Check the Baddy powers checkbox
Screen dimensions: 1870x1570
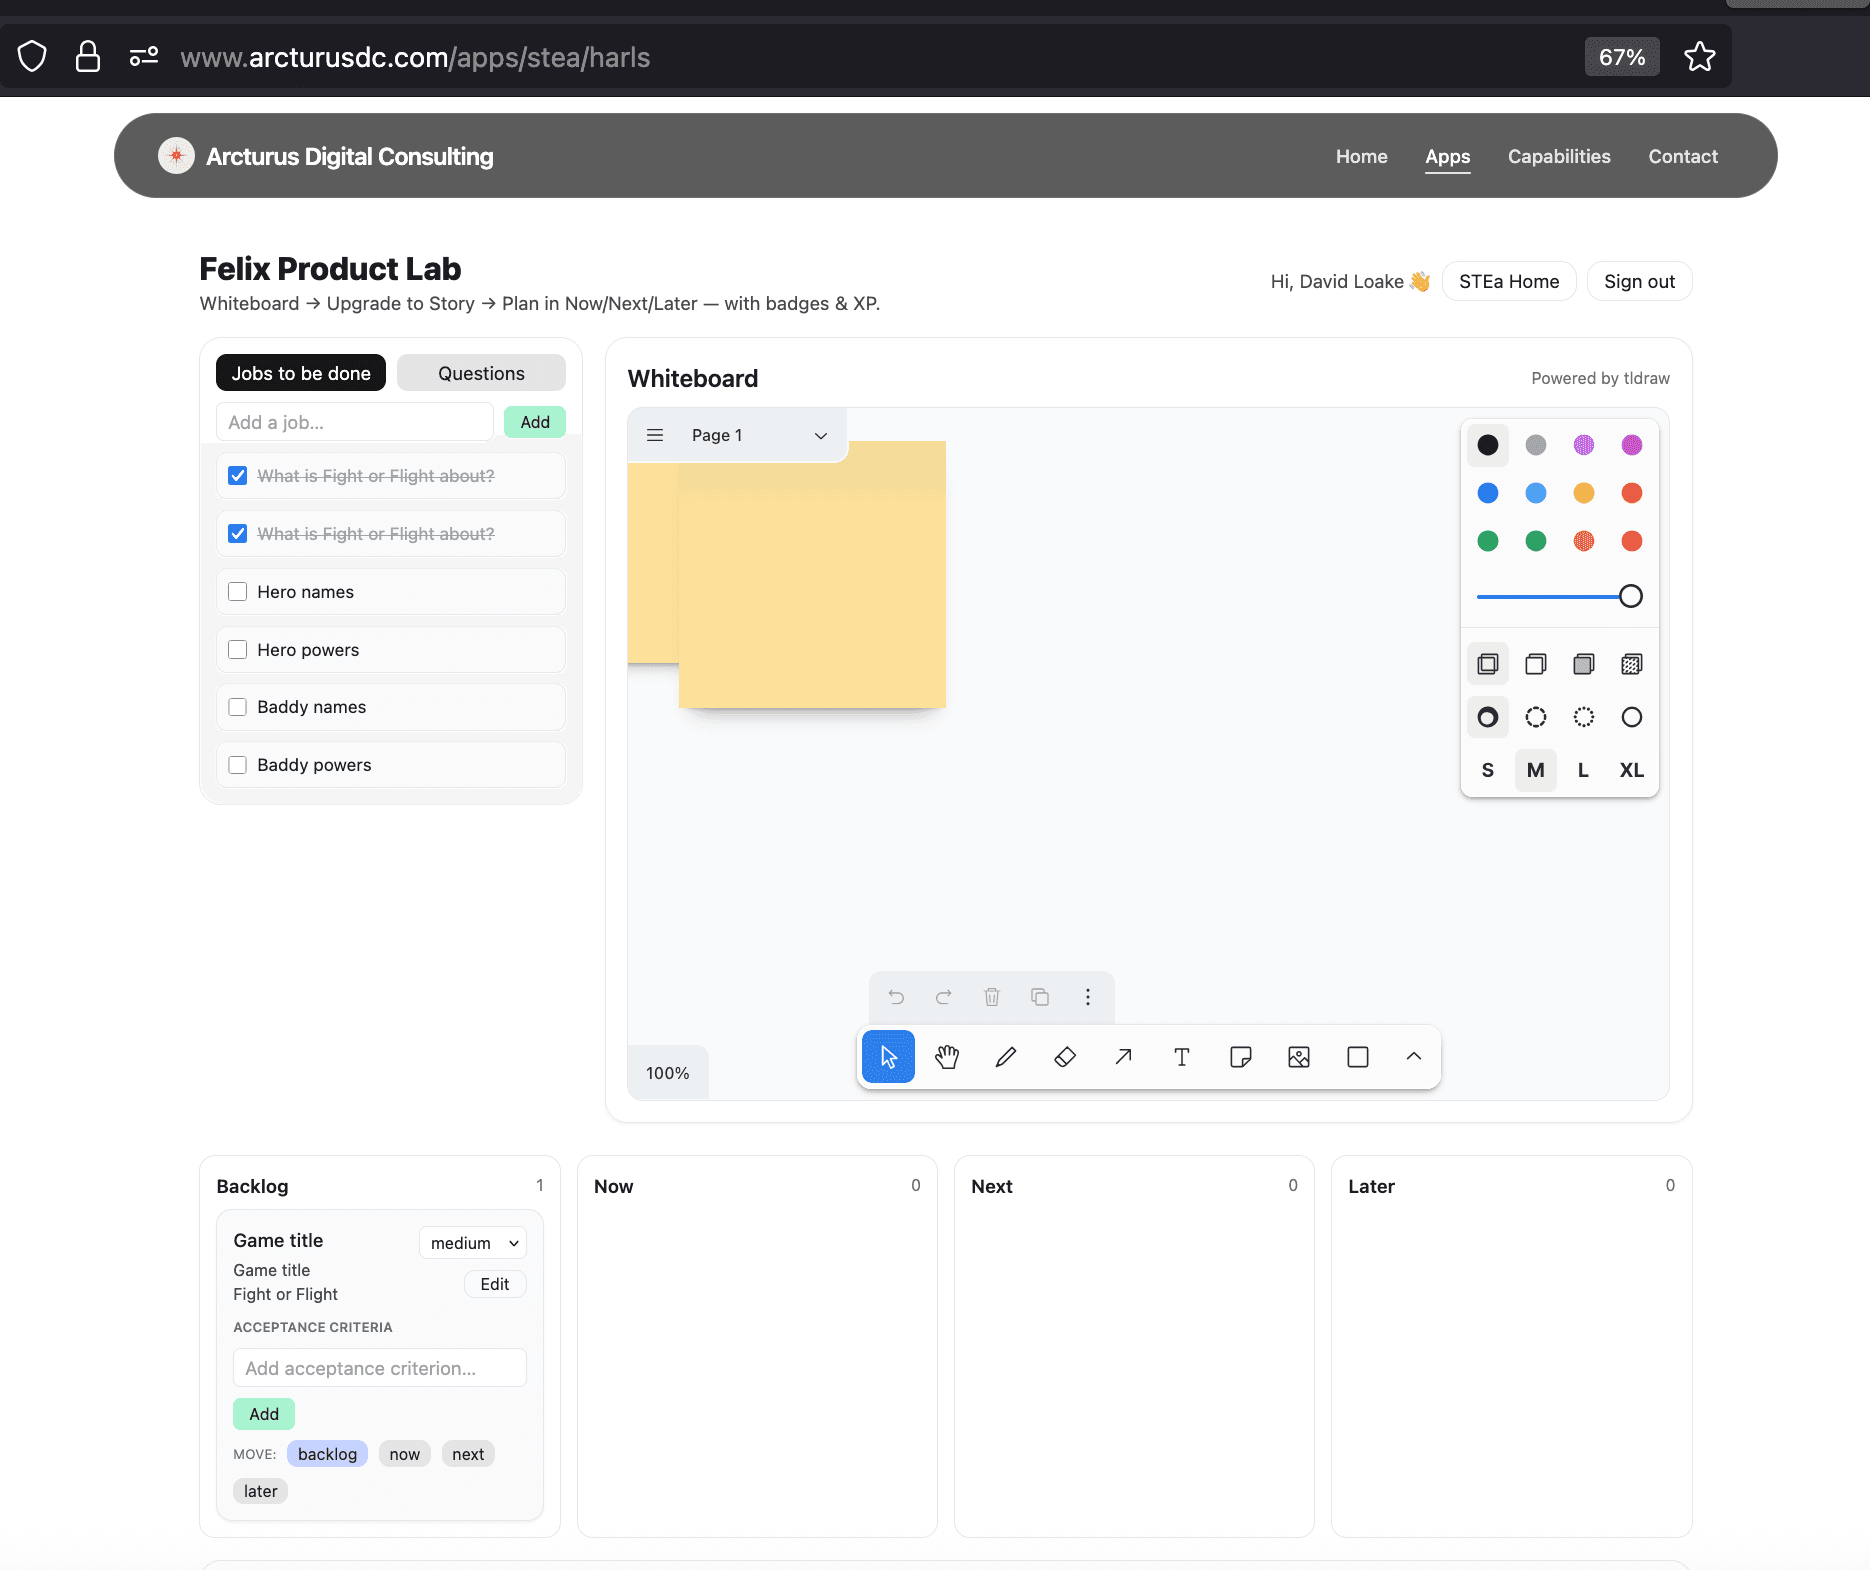(238, 765)
